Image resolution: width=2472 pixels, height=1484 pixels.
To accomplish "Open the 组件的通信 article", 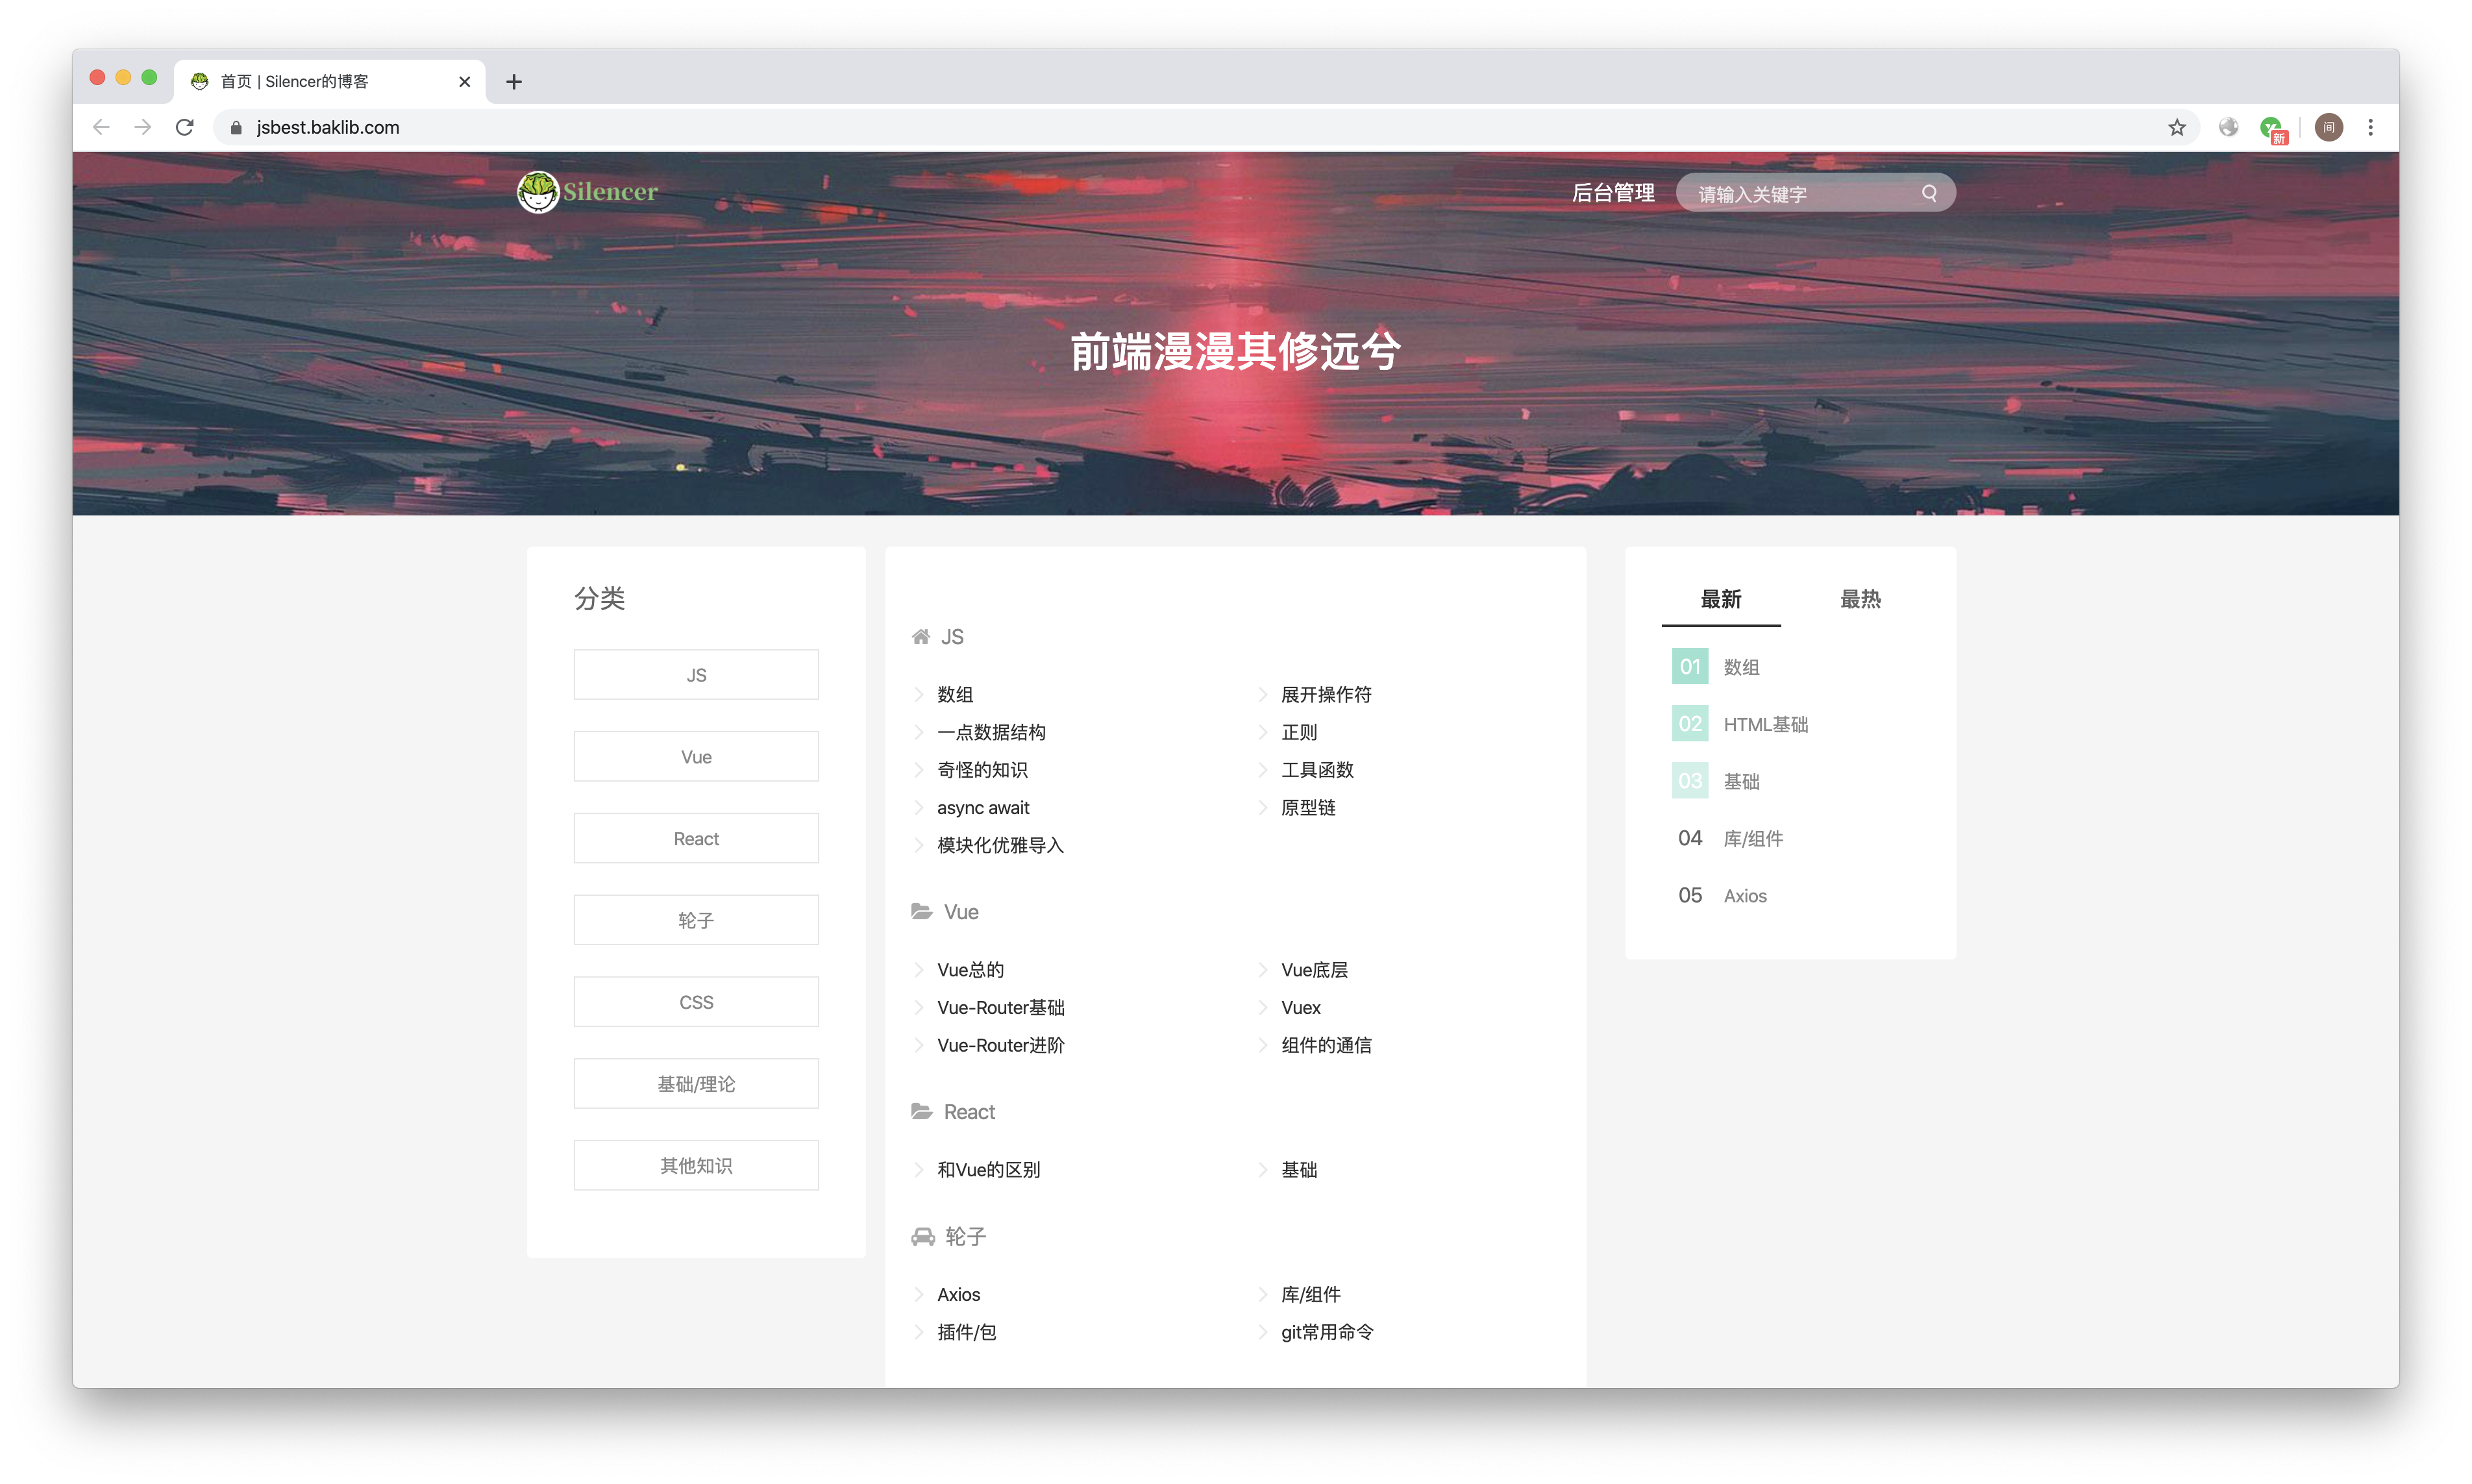I will tap(1326, 1045).
